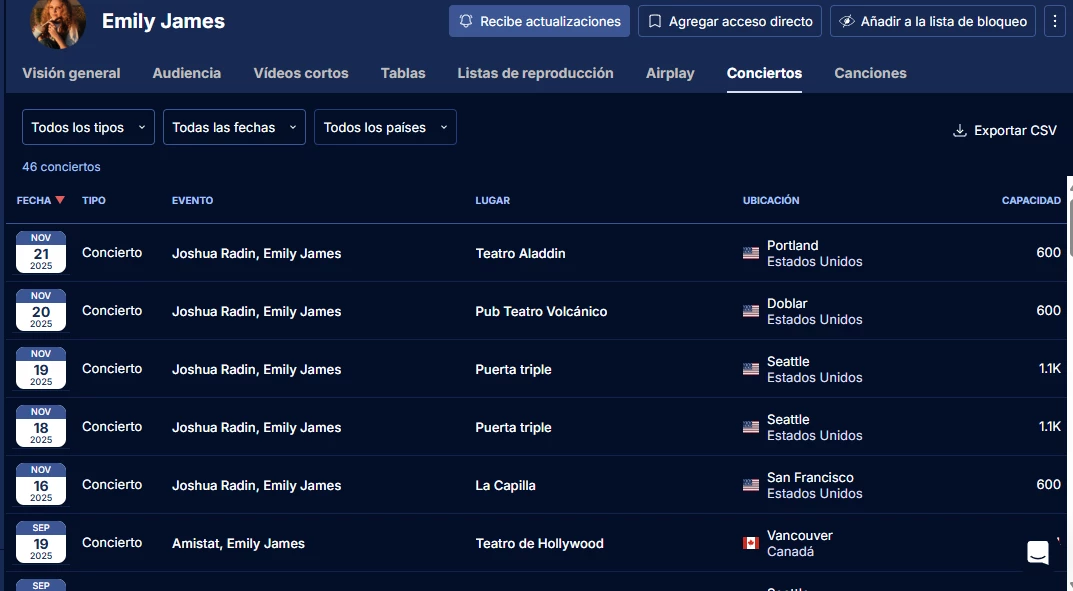Click the Emily James artist name heading
1073x591 pixels.
(164, 21)
